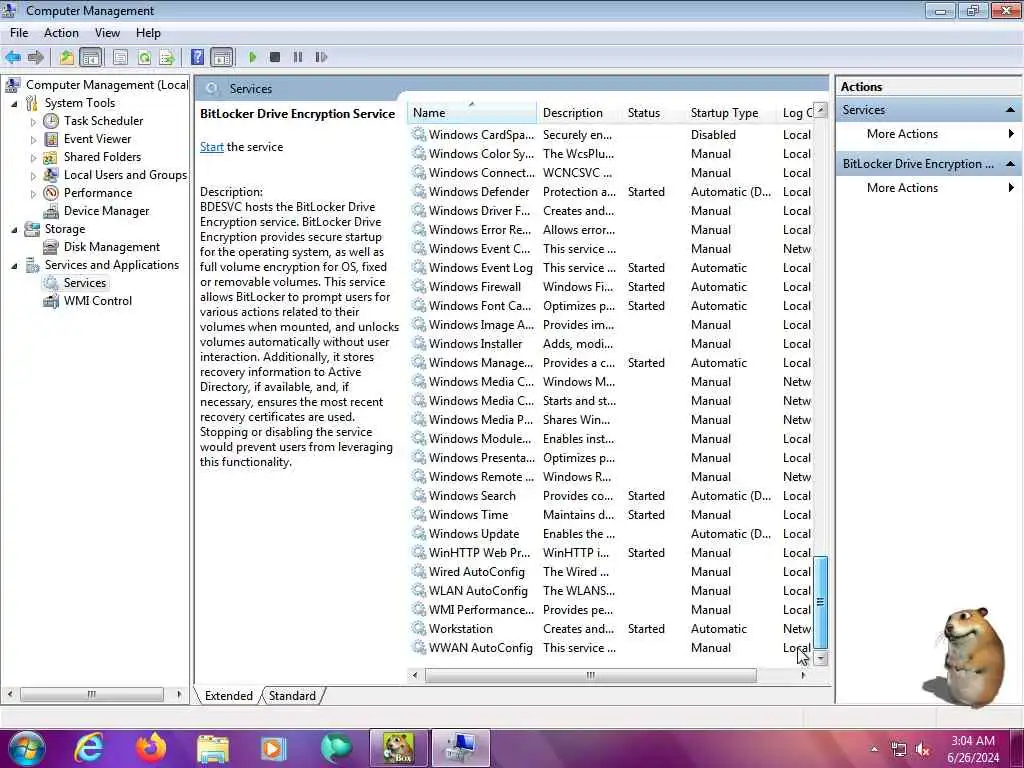1024x768 pixels.
Task: Click the Export List toolbar icon
Action: pos(167,57)
